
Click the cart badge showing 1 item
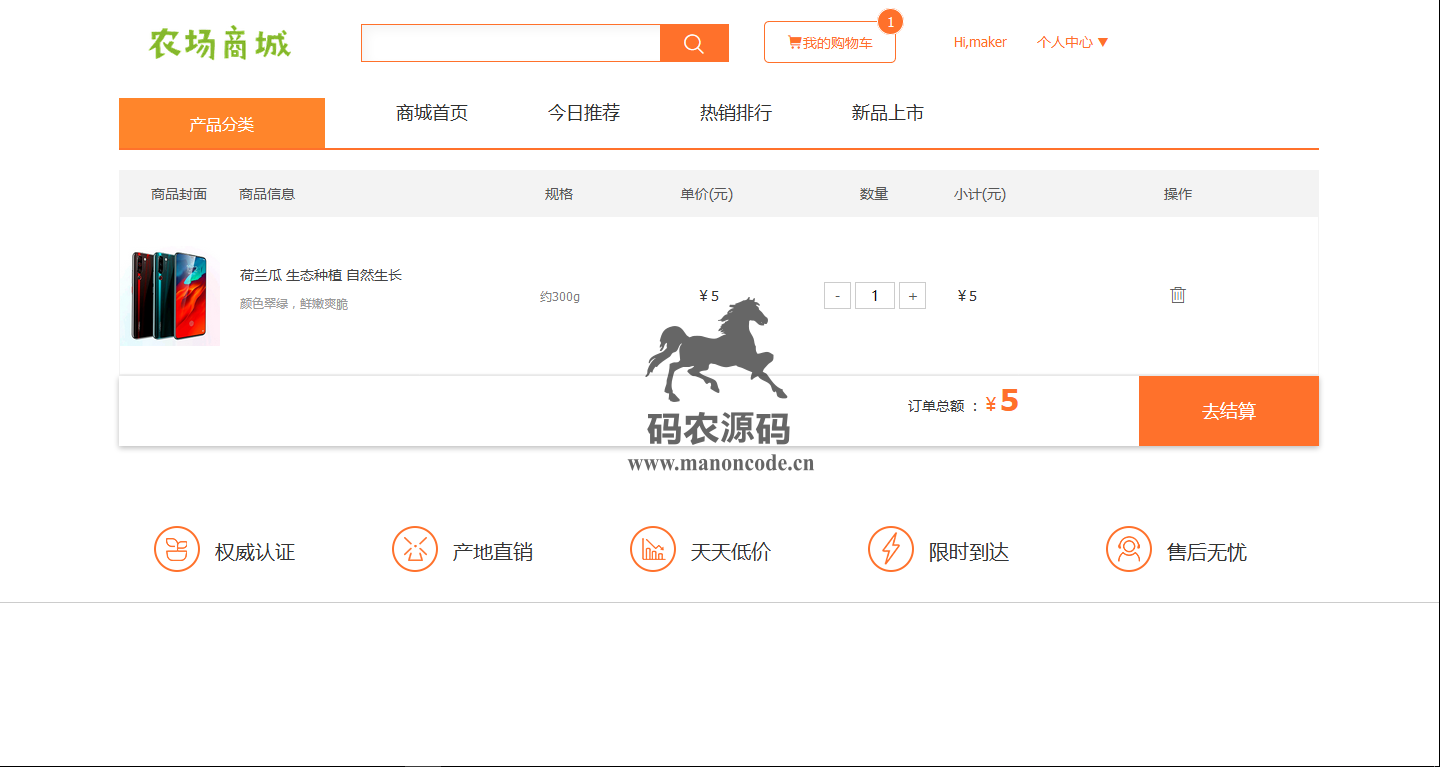pos(889,21)
